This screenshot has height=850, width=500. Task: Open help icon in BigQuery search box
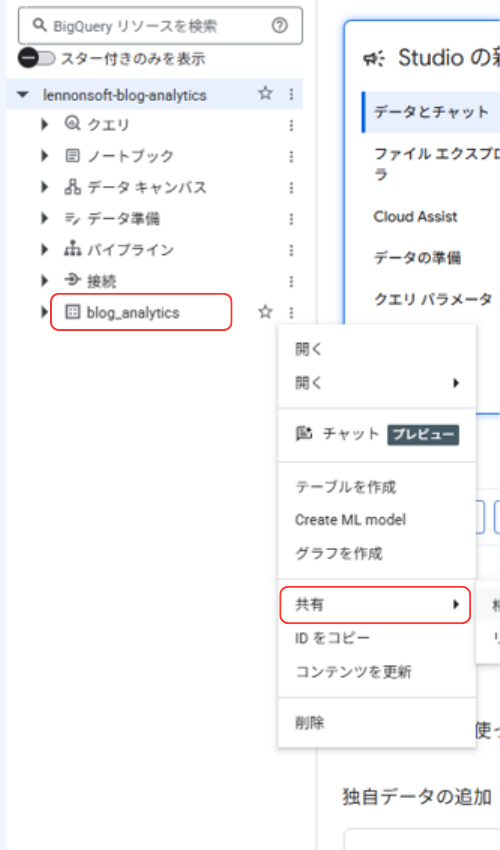(x=280, y=25)
